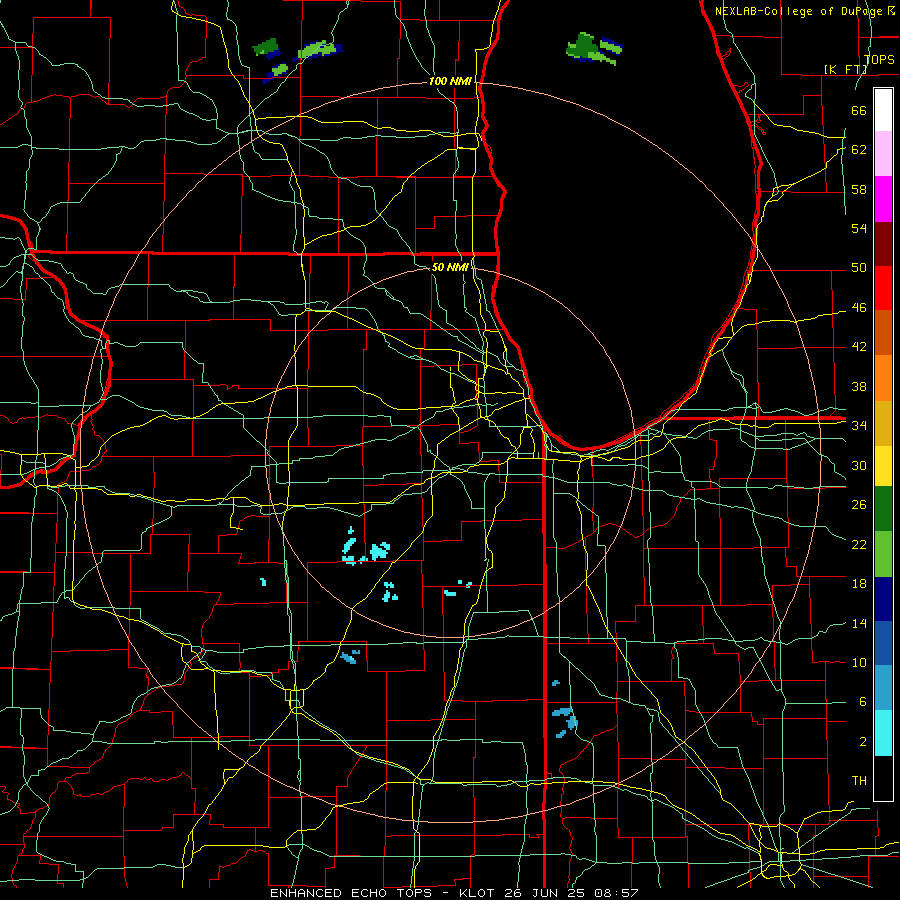Click the dark green swatch in the legend

point(883,509)
